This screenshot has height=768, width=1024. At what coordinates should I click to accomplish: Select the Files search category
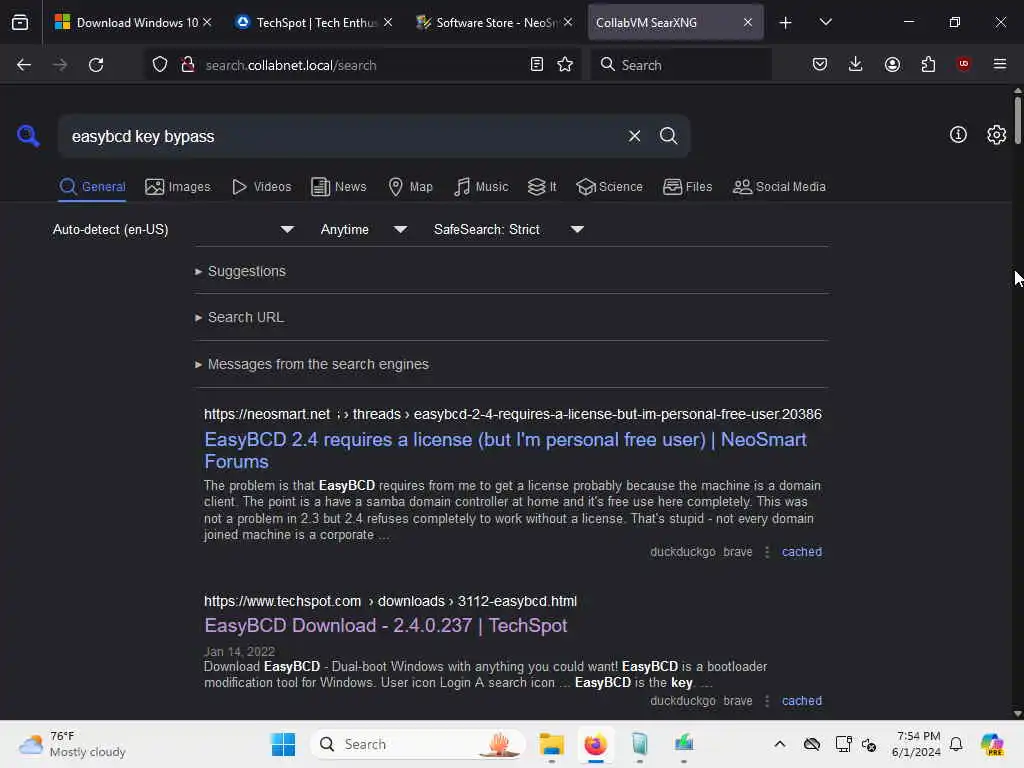coord(687,187)
